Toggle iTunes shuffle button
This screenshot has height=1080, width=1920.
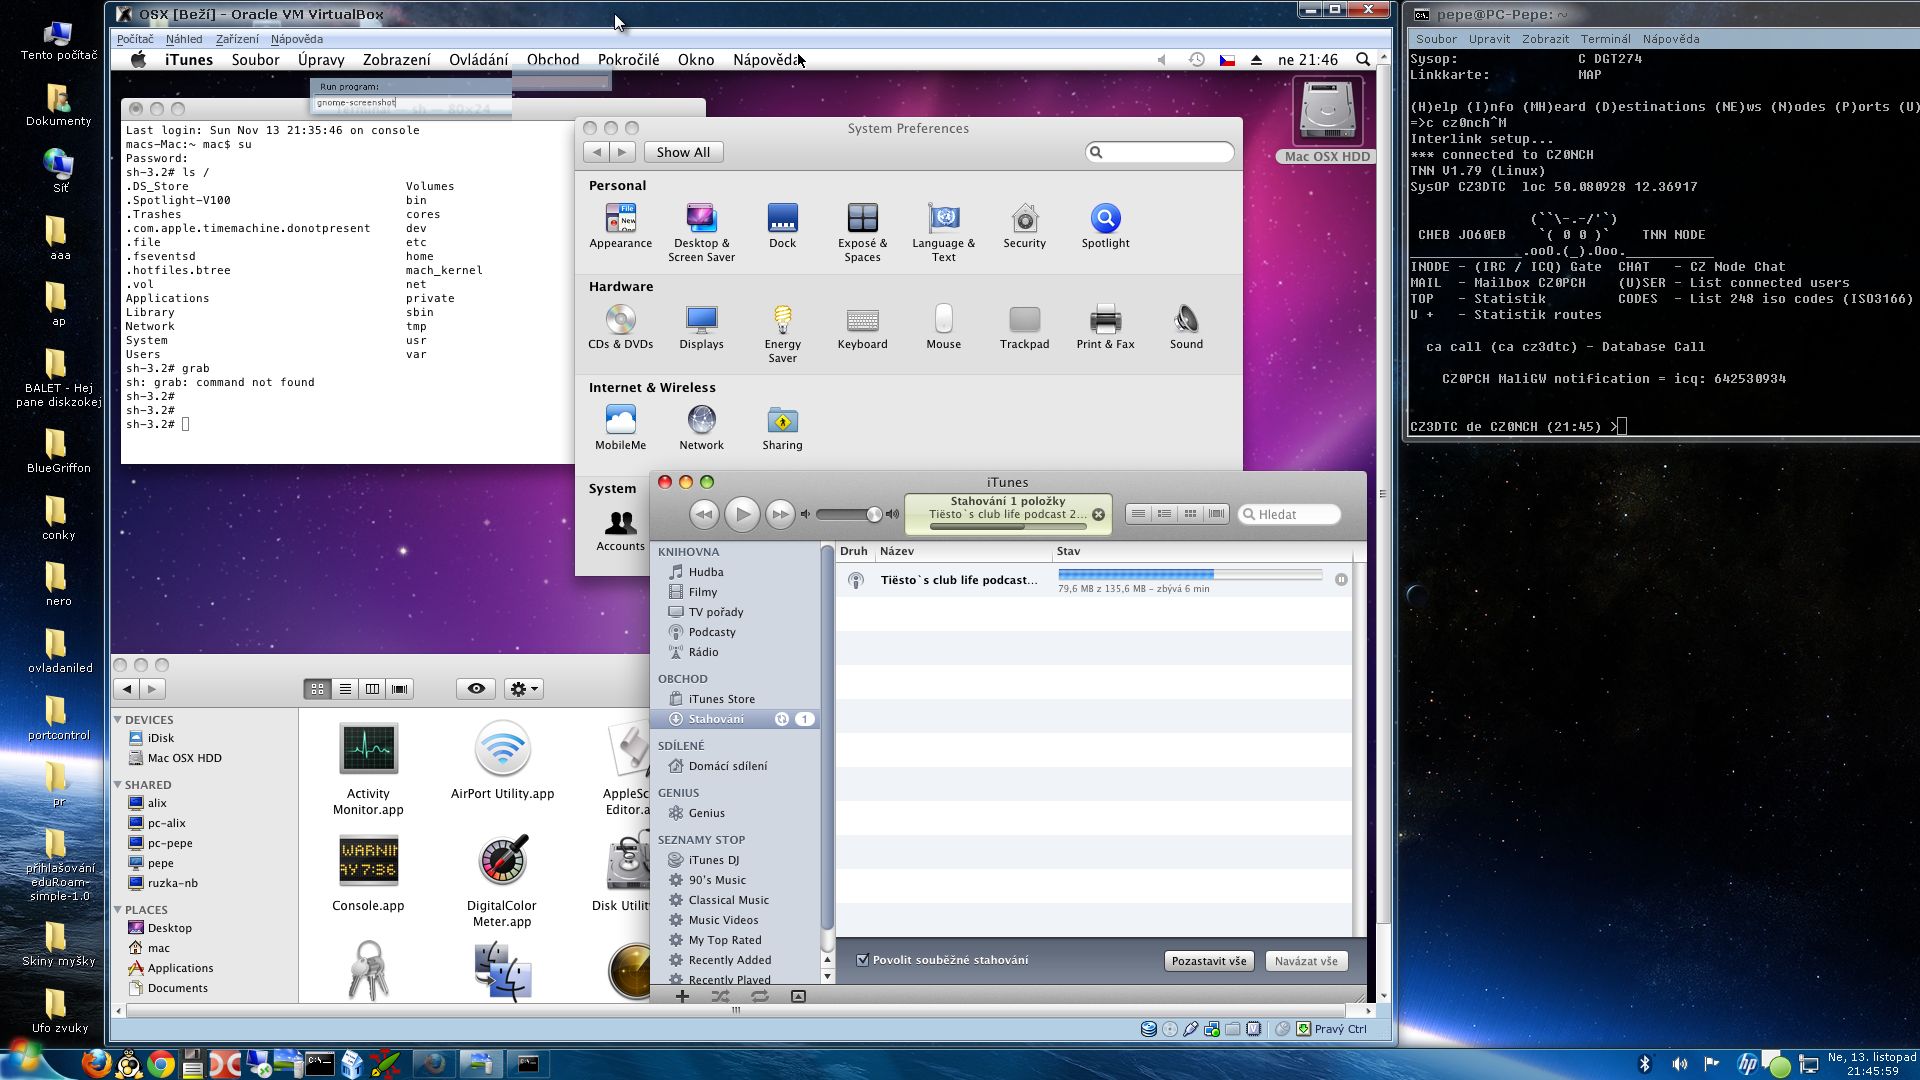720,996
